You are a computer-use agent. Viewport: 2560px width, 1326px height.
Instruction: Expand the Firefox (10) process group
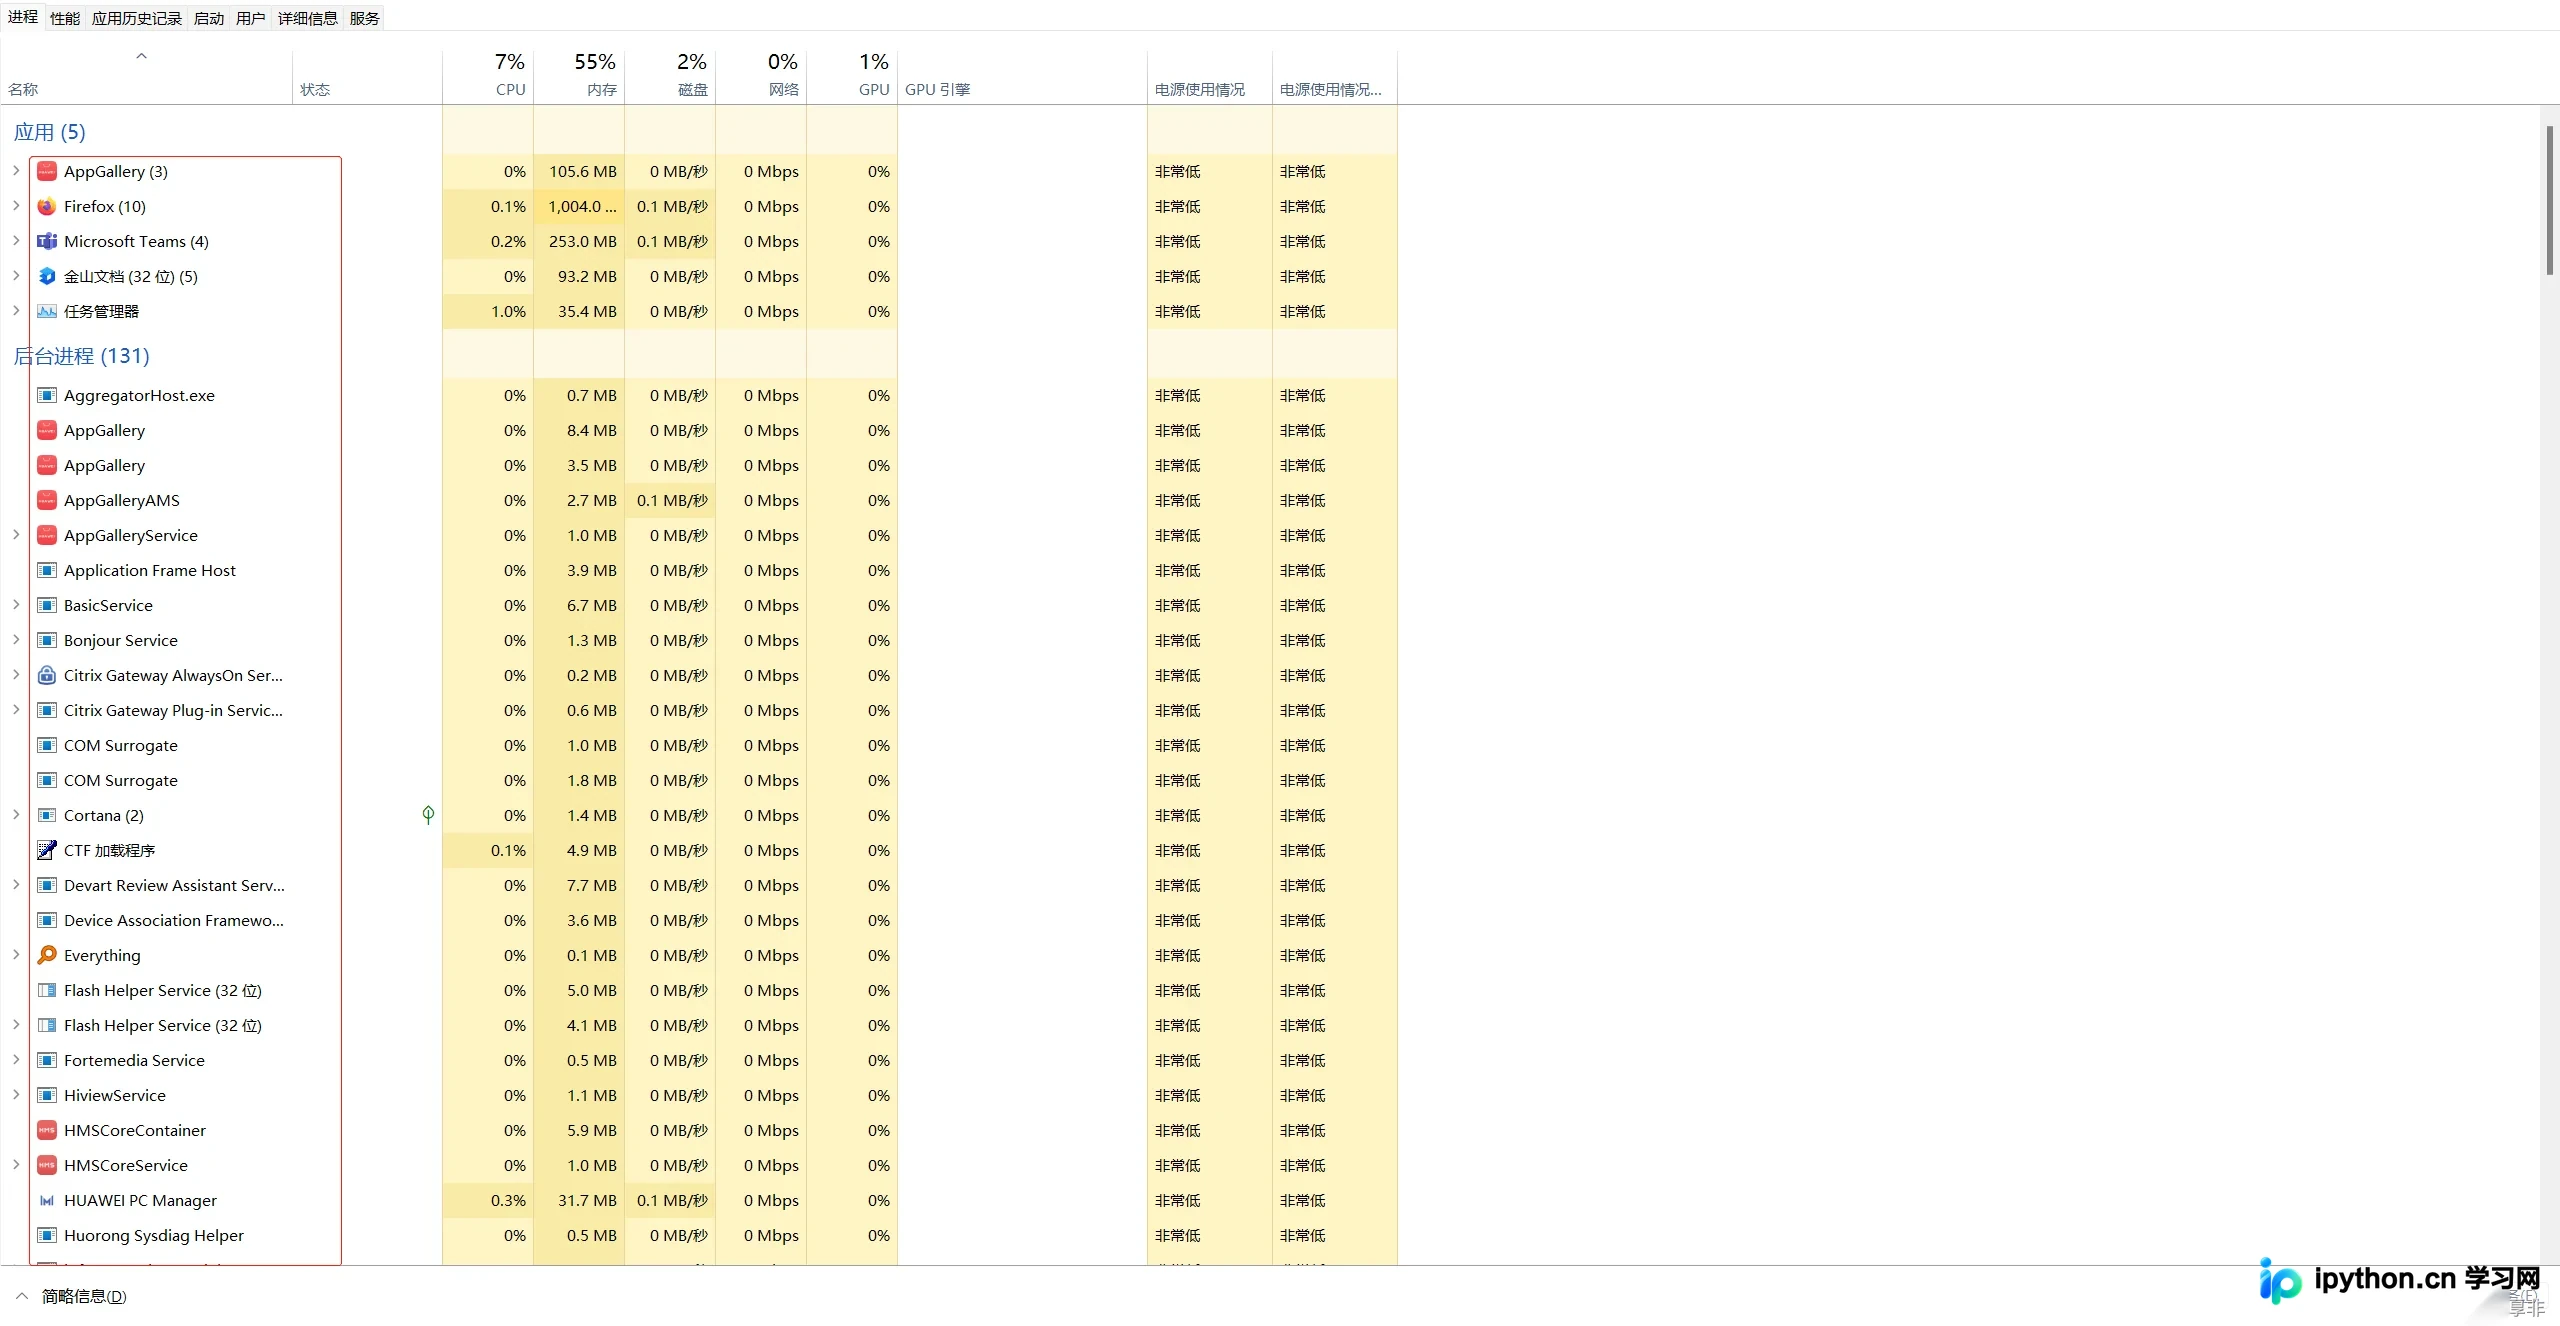tap(16, 206)
